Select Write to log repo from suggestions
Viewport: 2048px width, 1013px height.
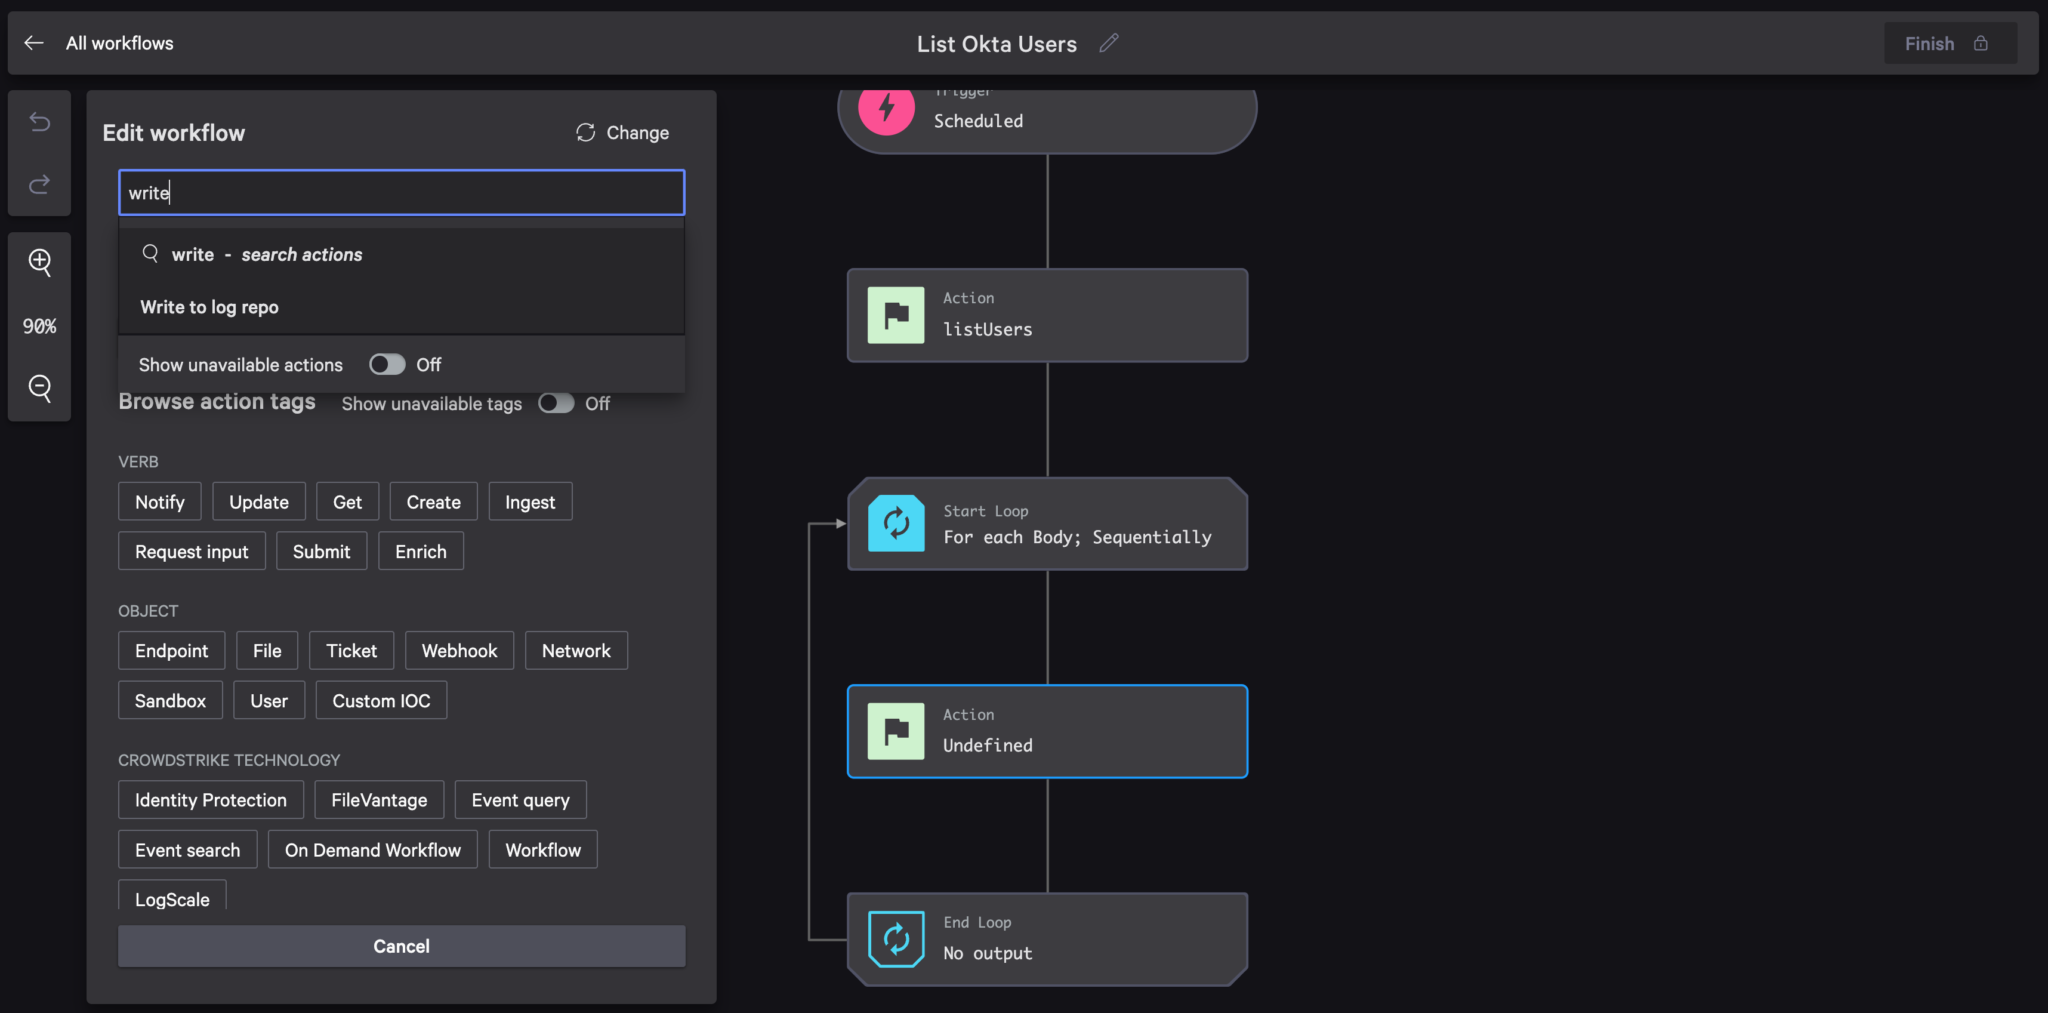[x=209, y=307]
